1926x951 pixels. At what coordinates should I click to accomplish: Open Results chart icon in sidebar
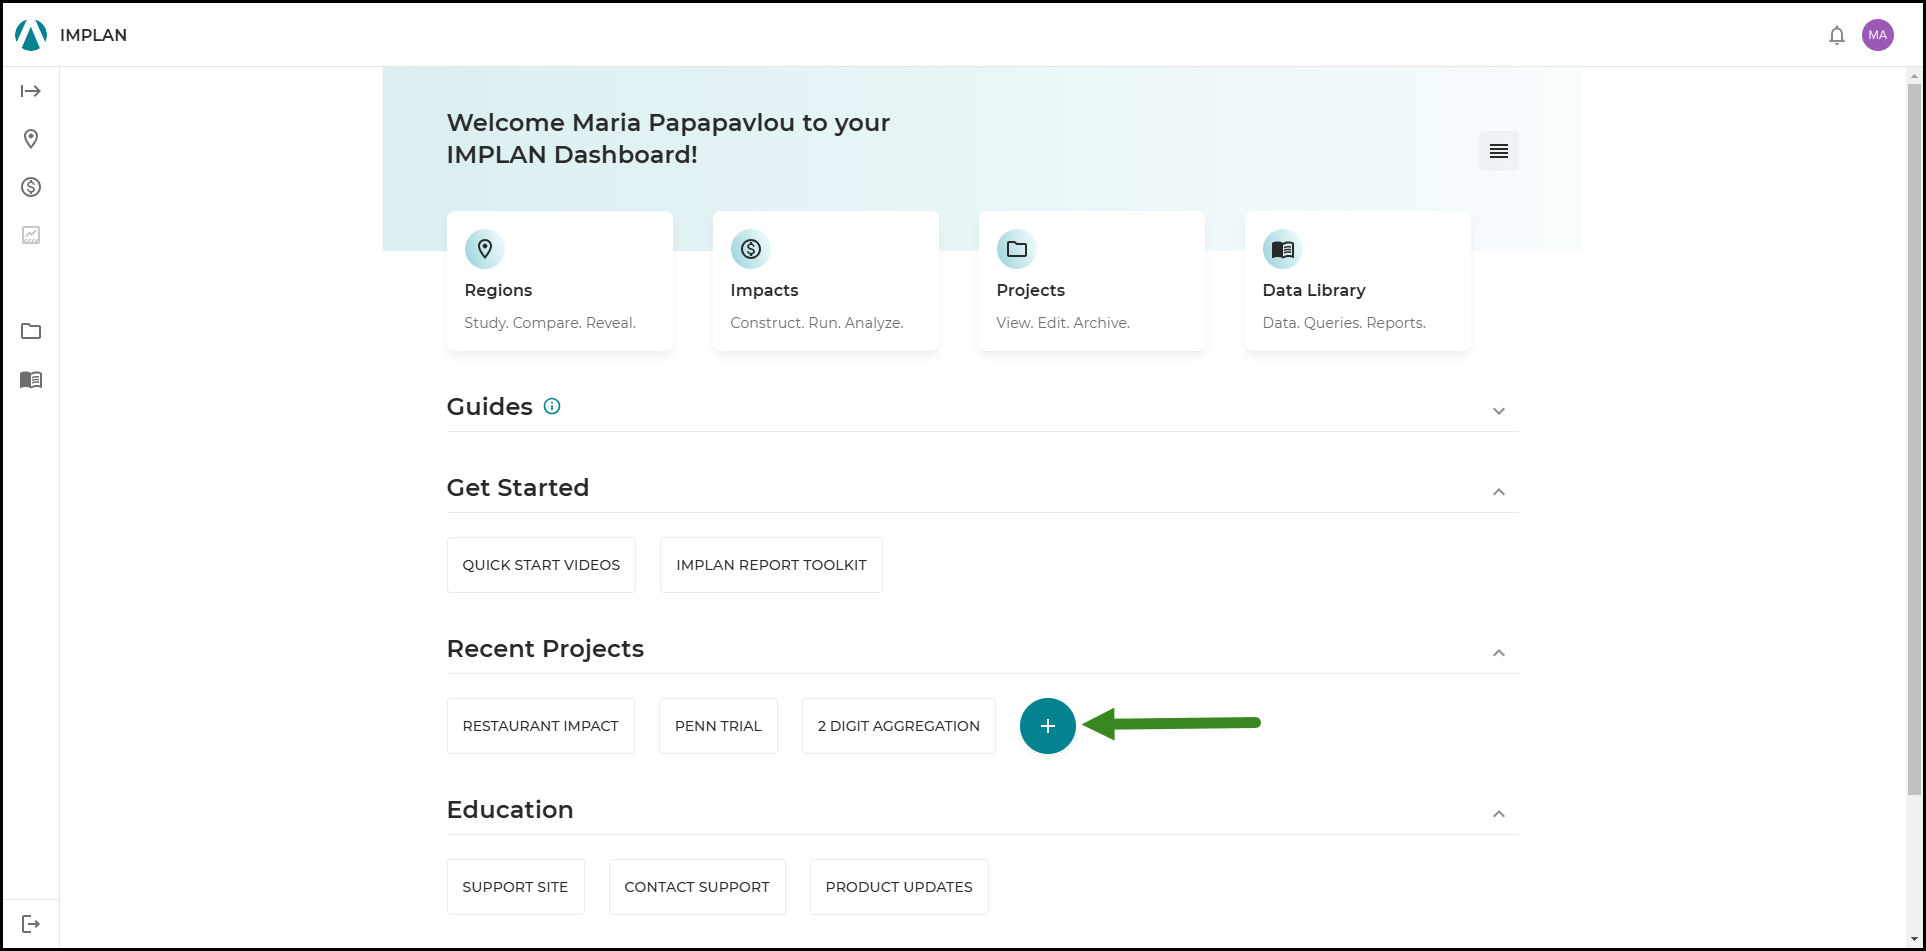point(31,235)
